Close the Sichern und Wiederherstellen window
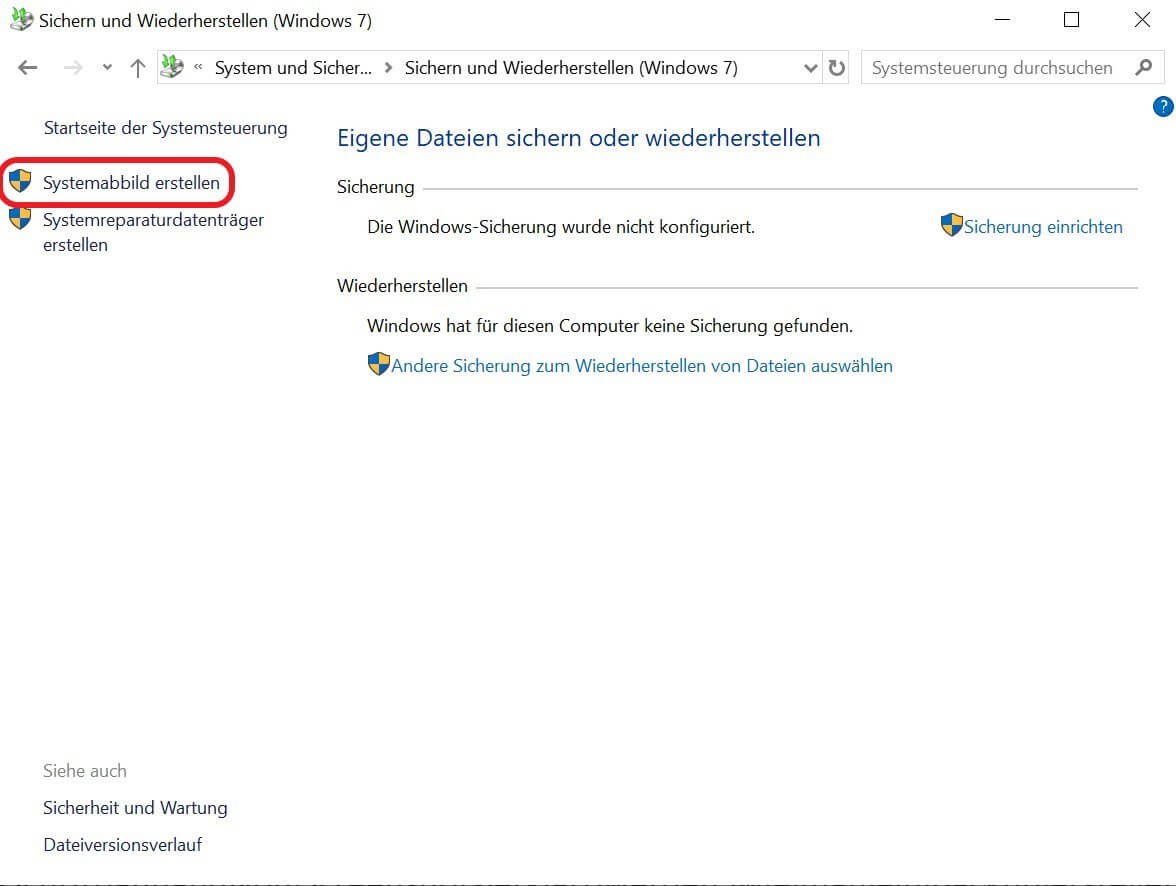The height and width of the screenshot is (886, 1176). click(x=1142, y=20)
